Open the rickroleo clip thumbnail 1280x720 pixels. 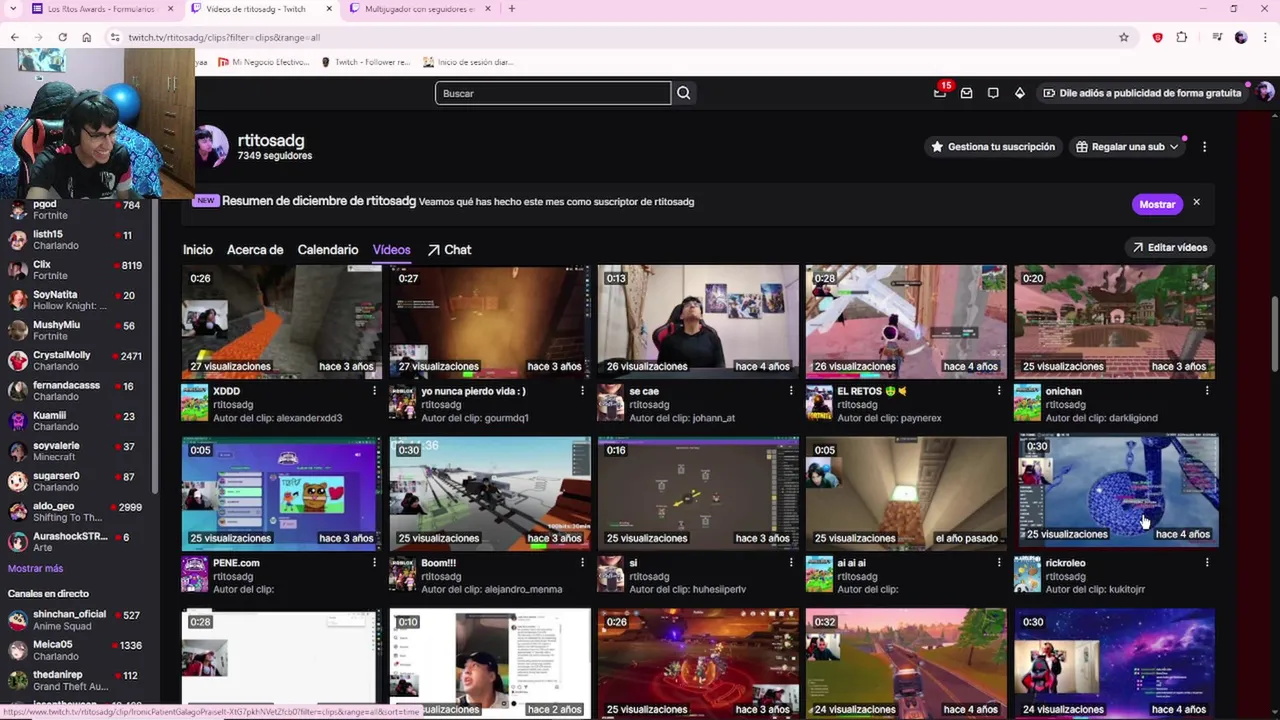[1118, 489]
